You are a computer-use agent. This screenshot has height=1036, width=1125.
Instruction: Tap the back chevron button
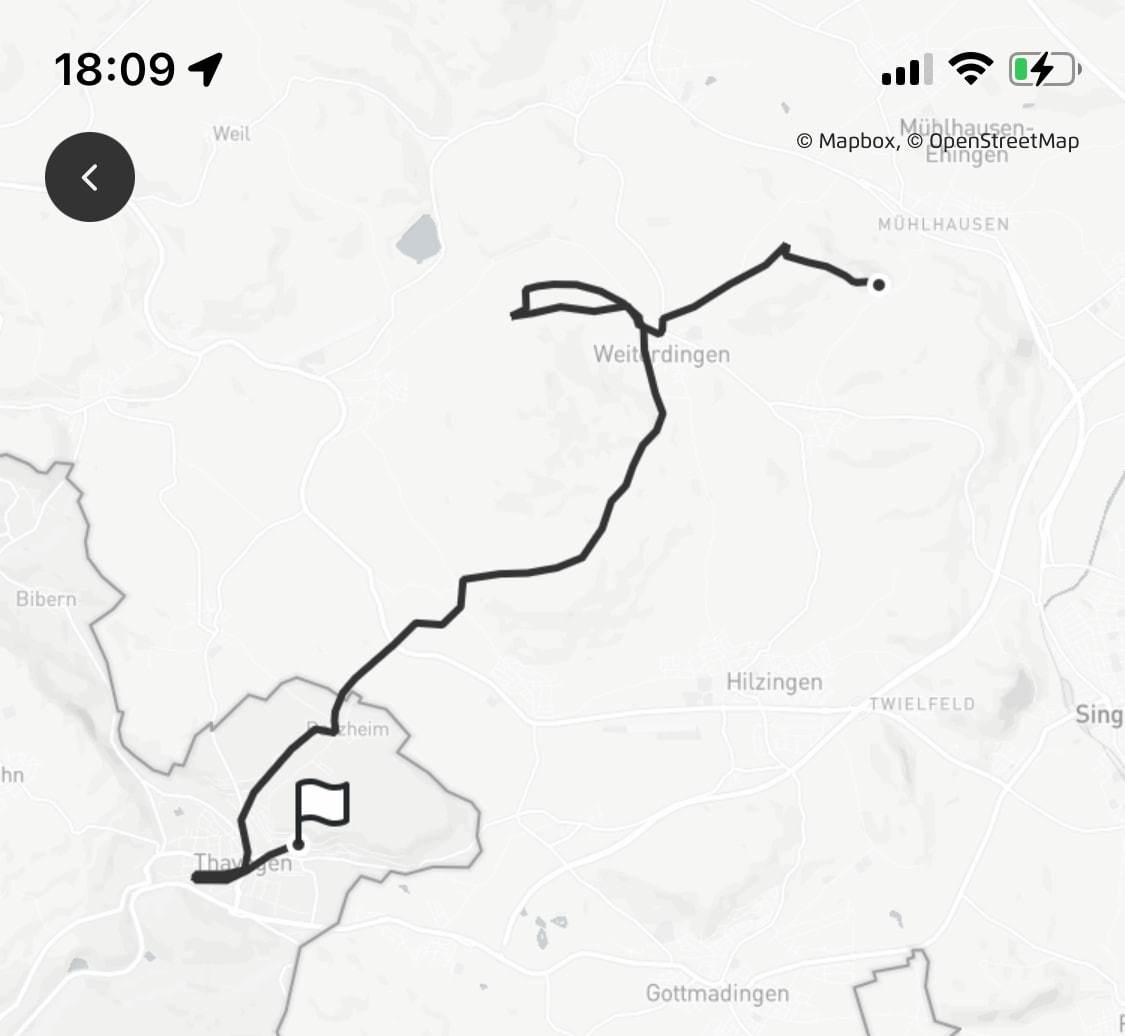[x=90, y=176]
